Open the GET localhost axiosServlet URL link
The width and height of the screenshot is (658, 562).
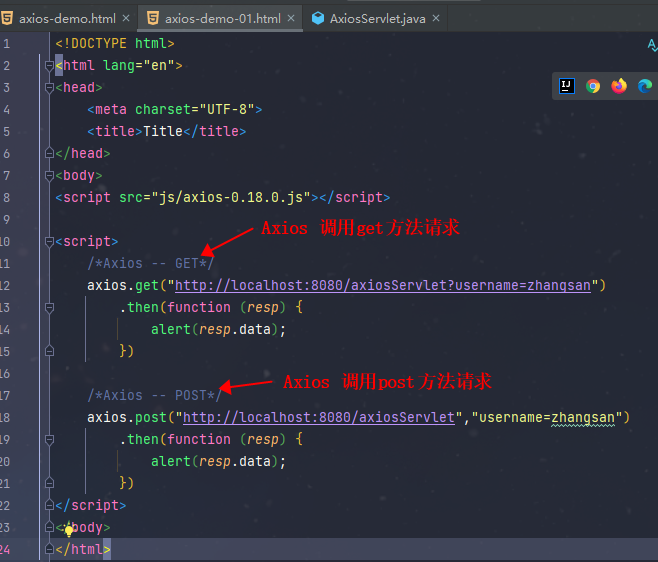pos(383,285)
